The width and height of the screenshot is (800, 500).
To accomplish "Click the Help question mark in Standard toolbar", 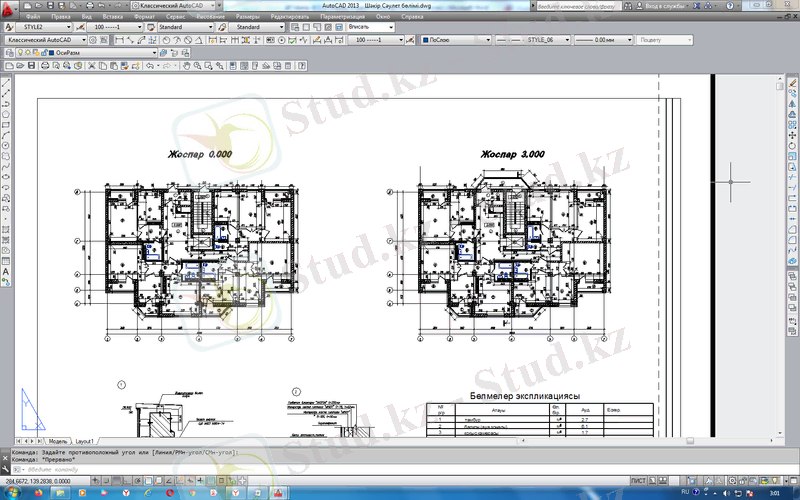I will pyautogui.click(x=302, y=66).
